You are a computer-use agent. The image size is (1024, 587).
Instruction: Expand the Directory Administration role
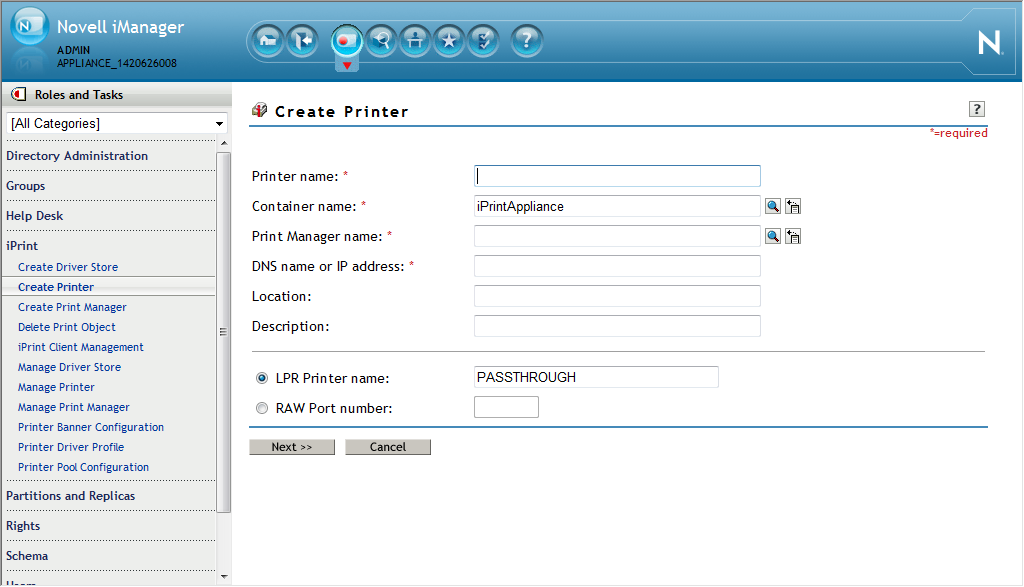point(77,156)
